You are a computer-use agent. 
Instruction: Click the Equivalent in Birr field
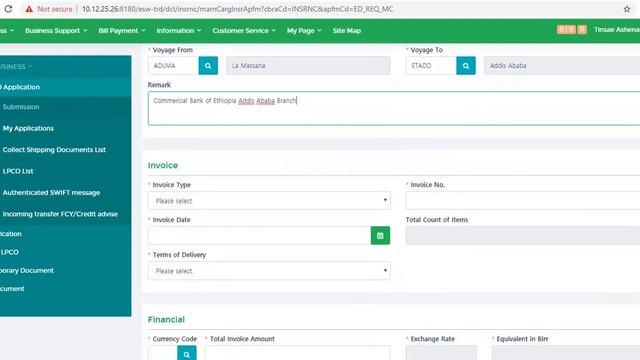coord(566,353)
